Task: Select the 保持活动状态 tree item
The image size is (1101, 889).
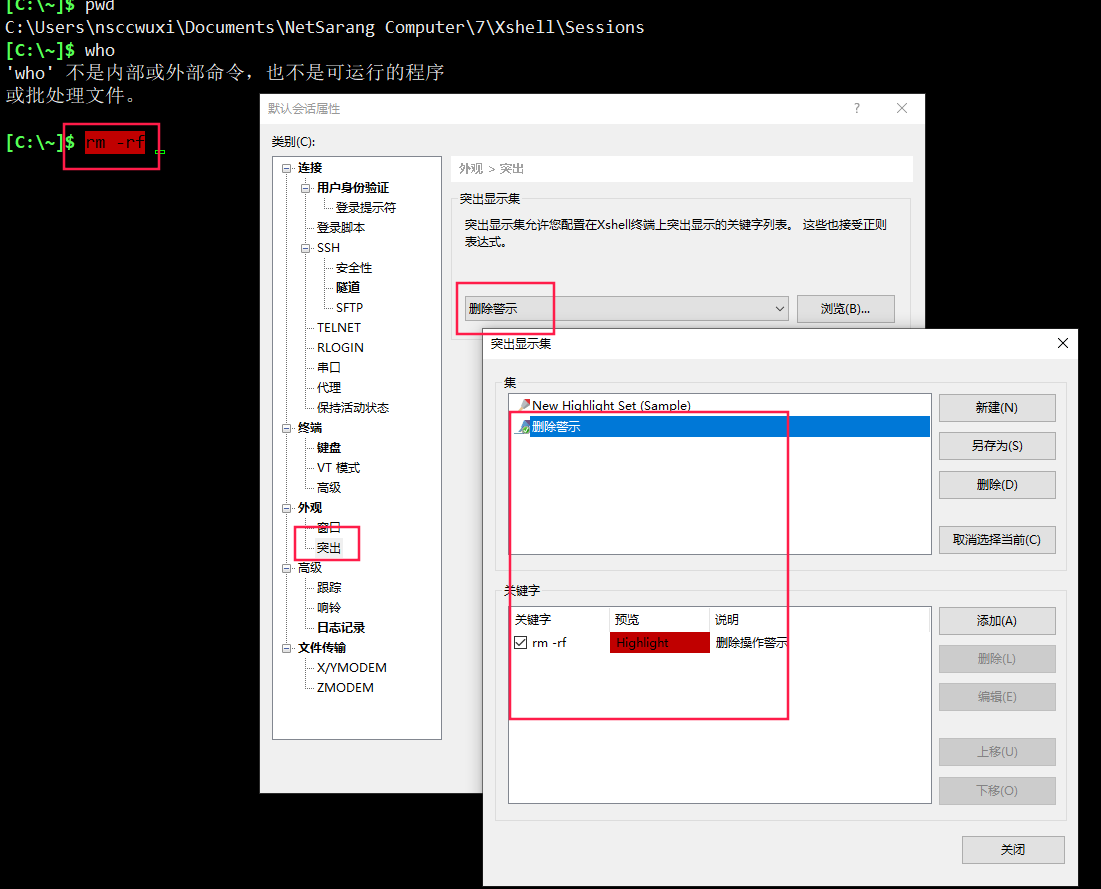Action: [x=352, y=407]
